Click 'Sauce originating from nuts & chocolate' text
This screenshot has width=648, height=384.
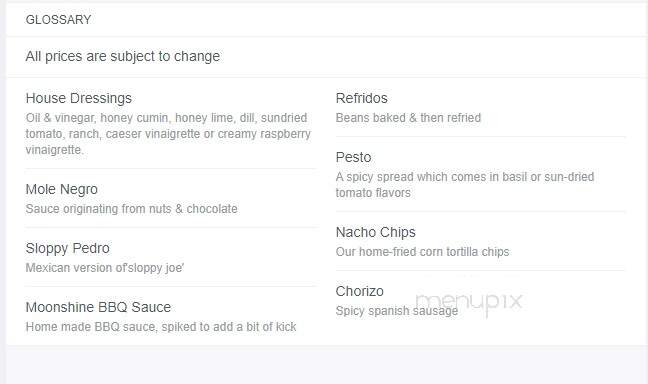[x=131, y=209]
